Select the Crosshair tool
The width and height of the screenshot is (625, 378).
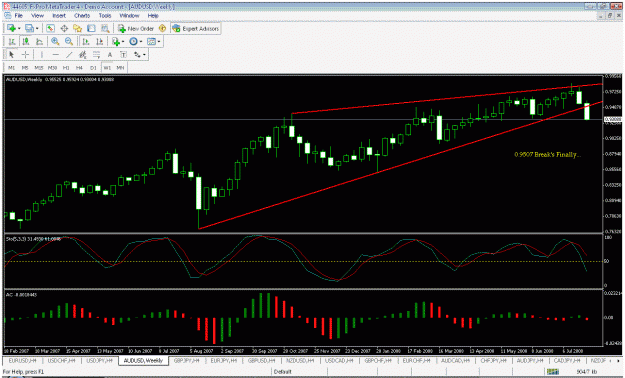pyautogui.click(x=25, y=55)
